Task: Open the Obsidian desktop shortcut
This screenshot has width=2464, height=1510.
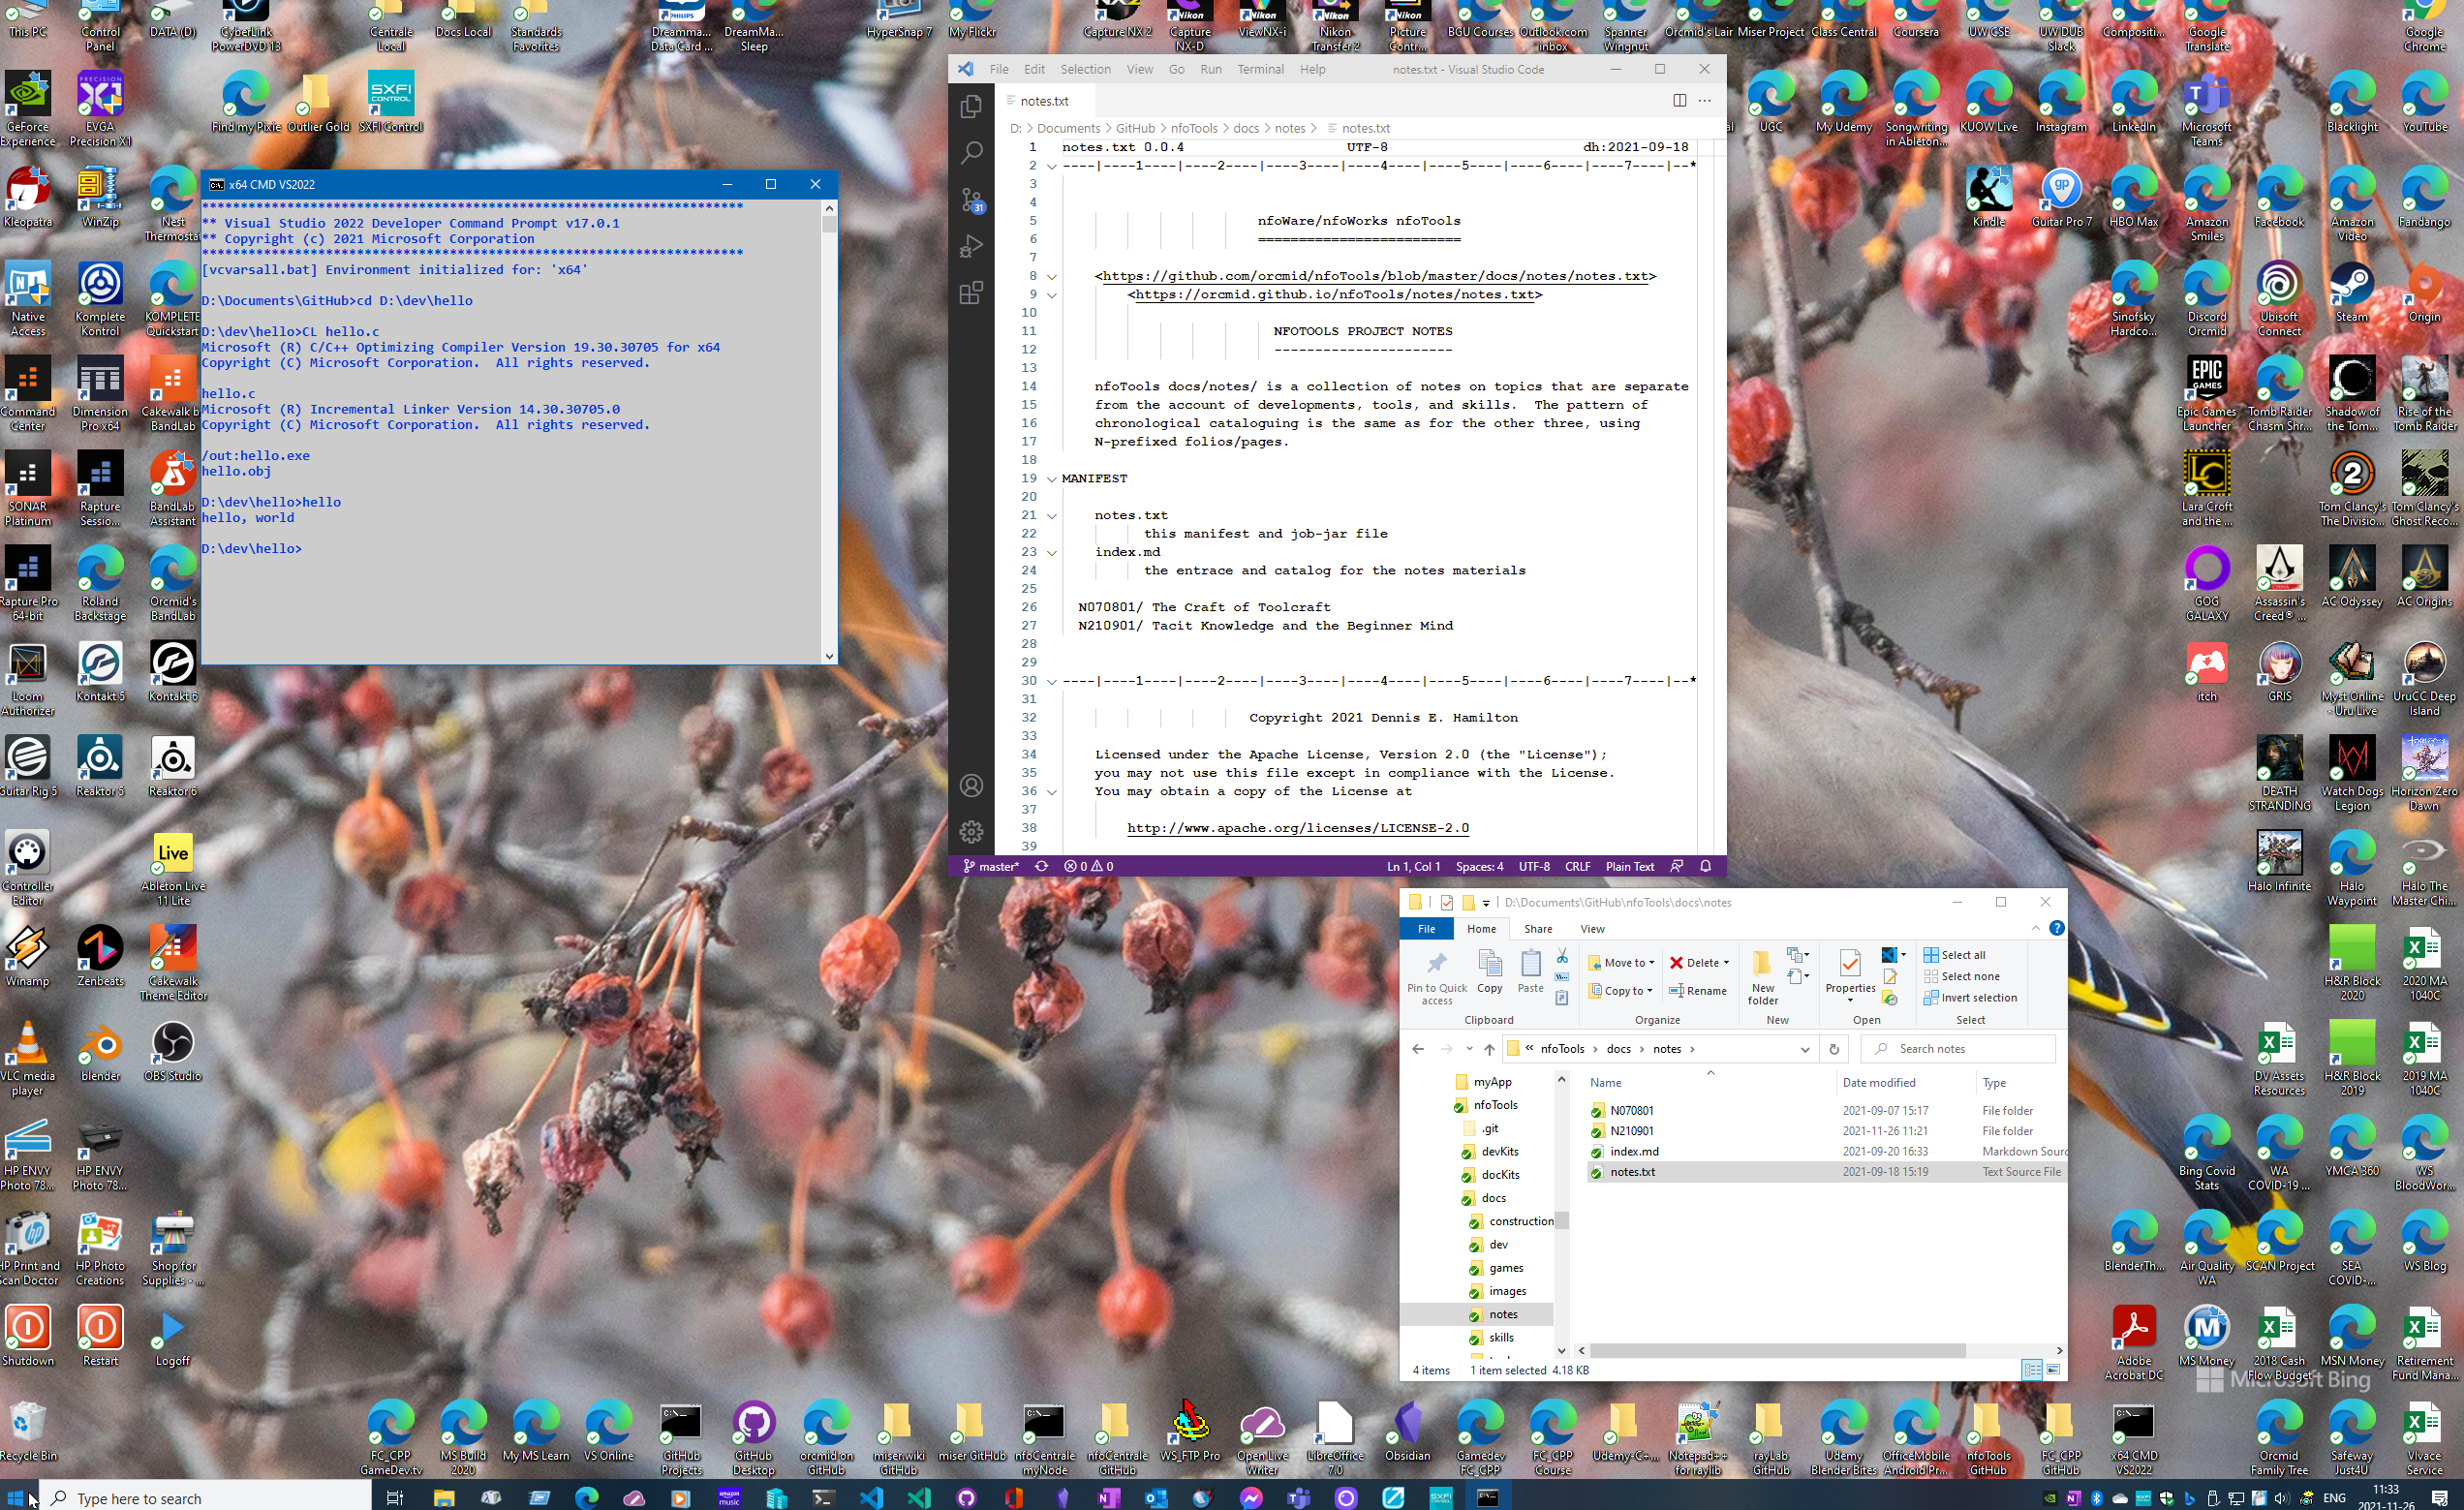Action: (x=1408, y=1431)
